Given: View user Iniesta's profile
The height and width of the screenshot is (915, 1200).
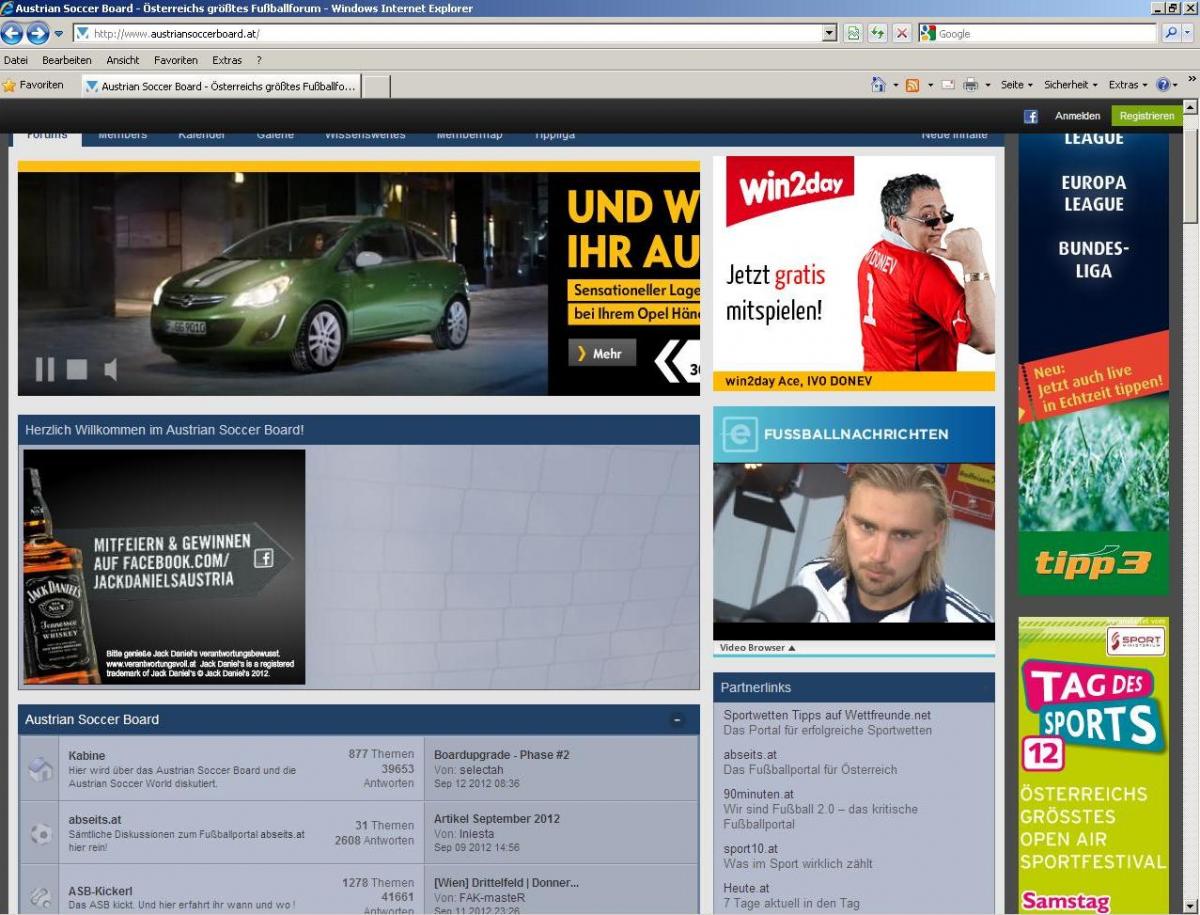Looking at the screenshot, I should point(477,834).
